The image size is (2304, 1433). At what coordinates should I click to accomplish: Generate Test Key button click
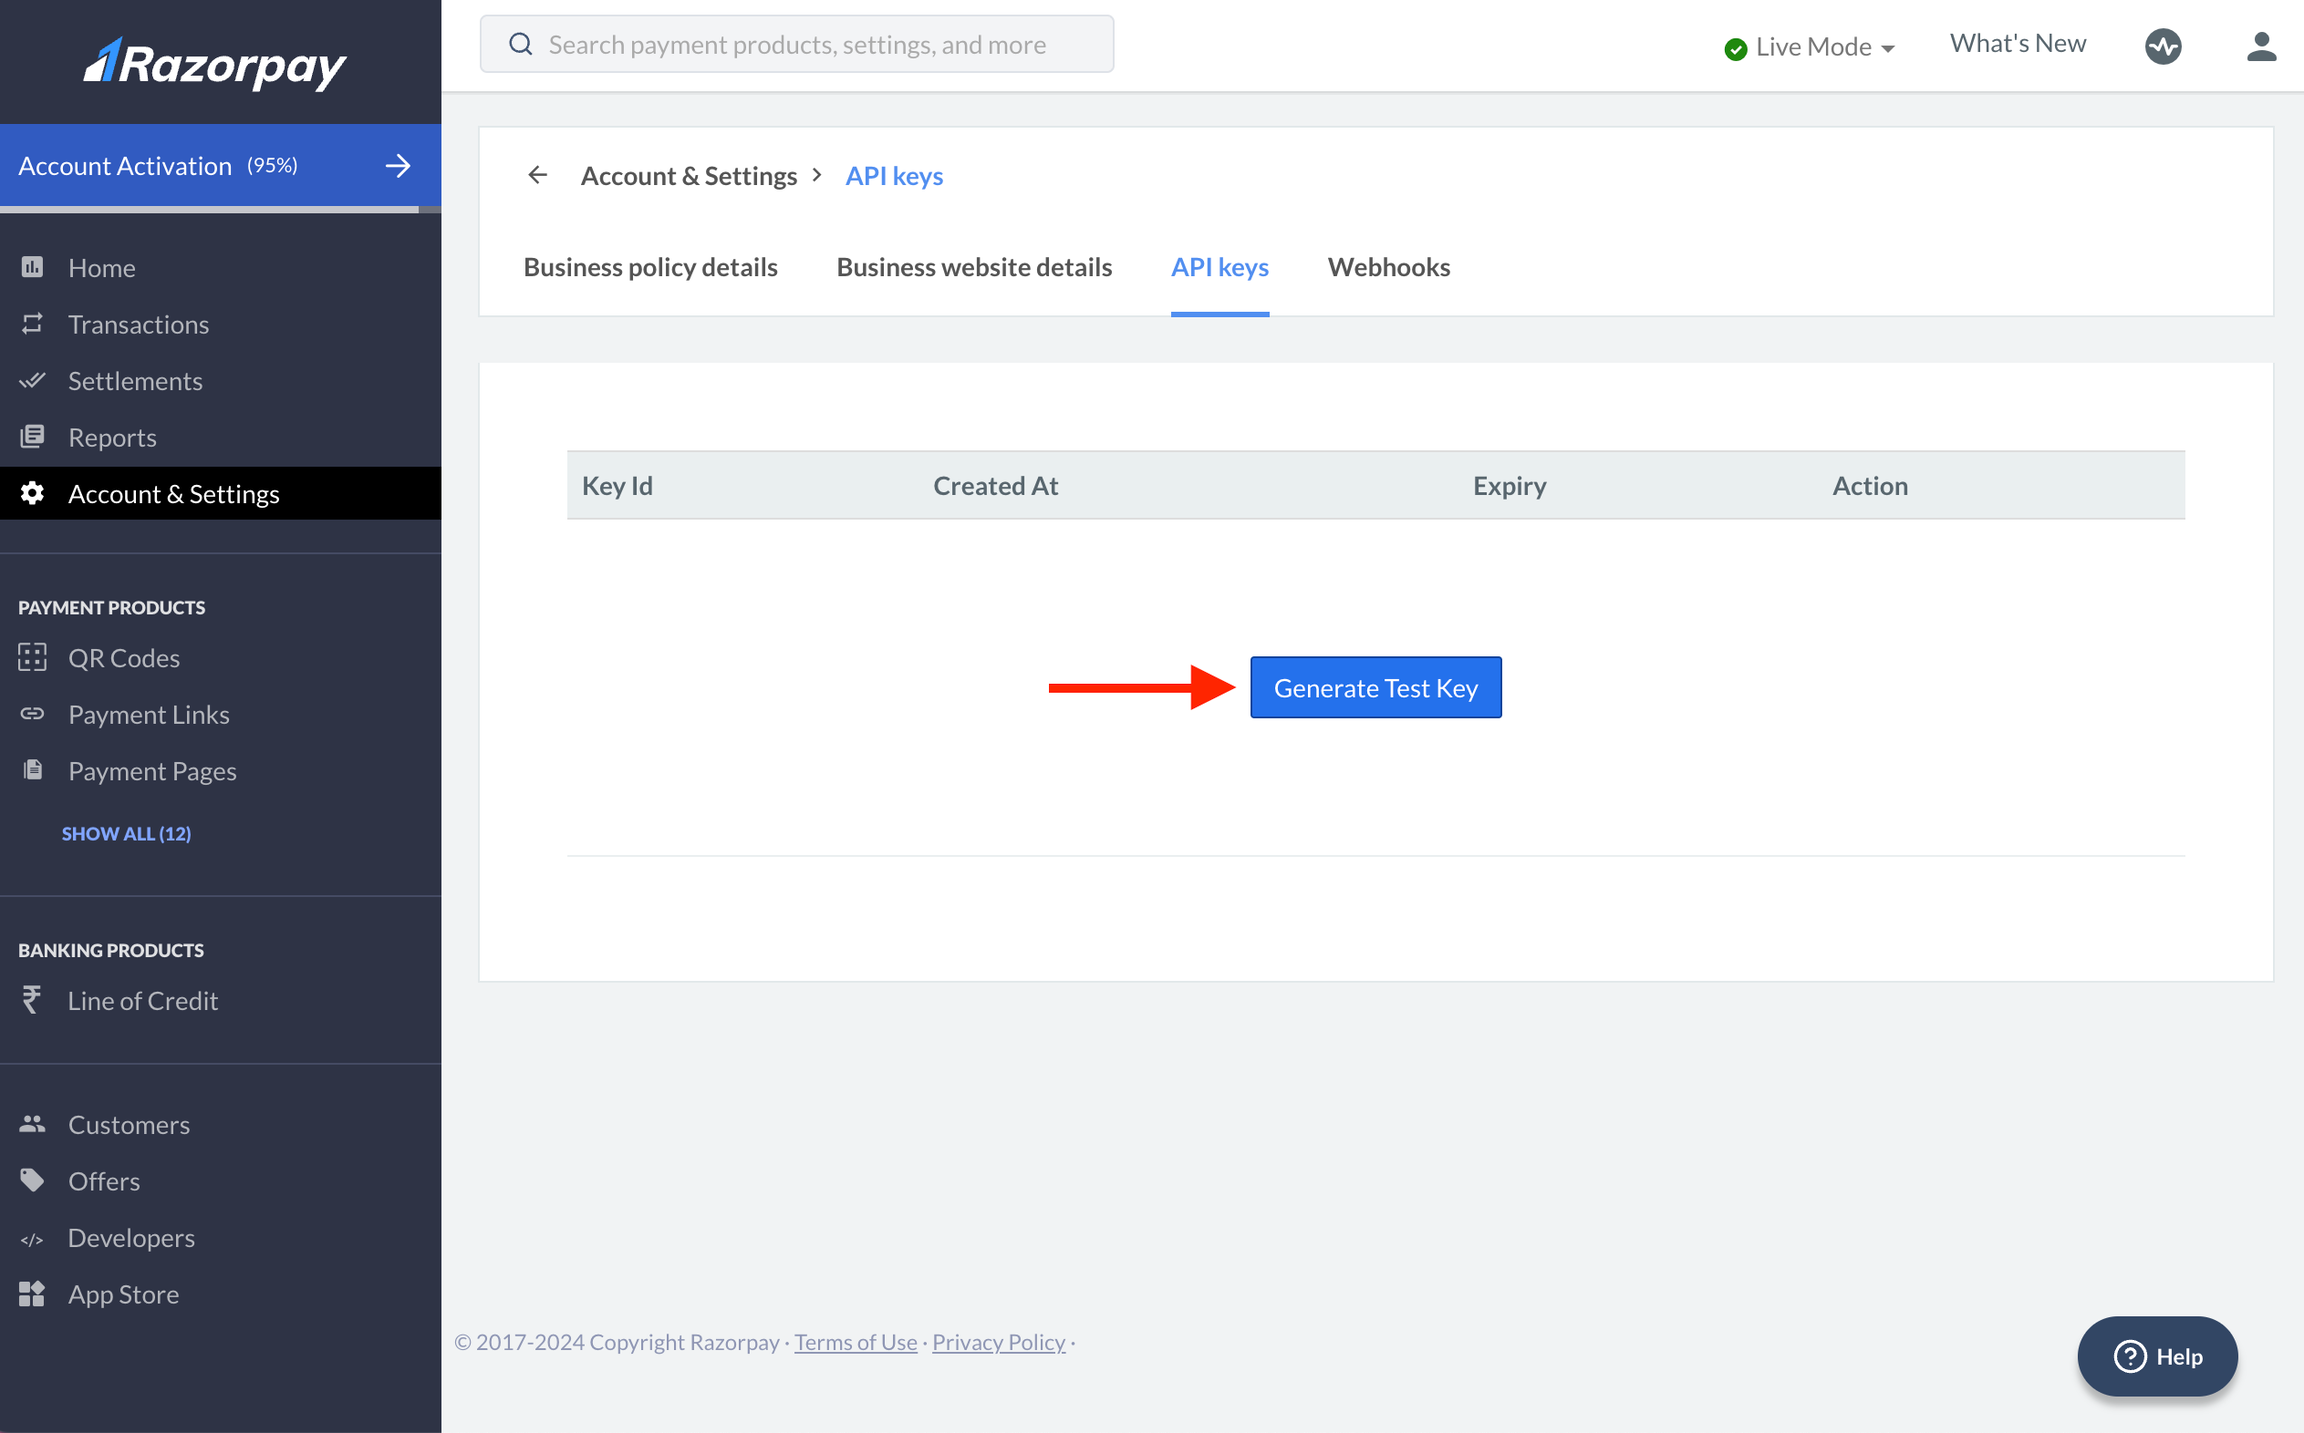pos(1376,687)
